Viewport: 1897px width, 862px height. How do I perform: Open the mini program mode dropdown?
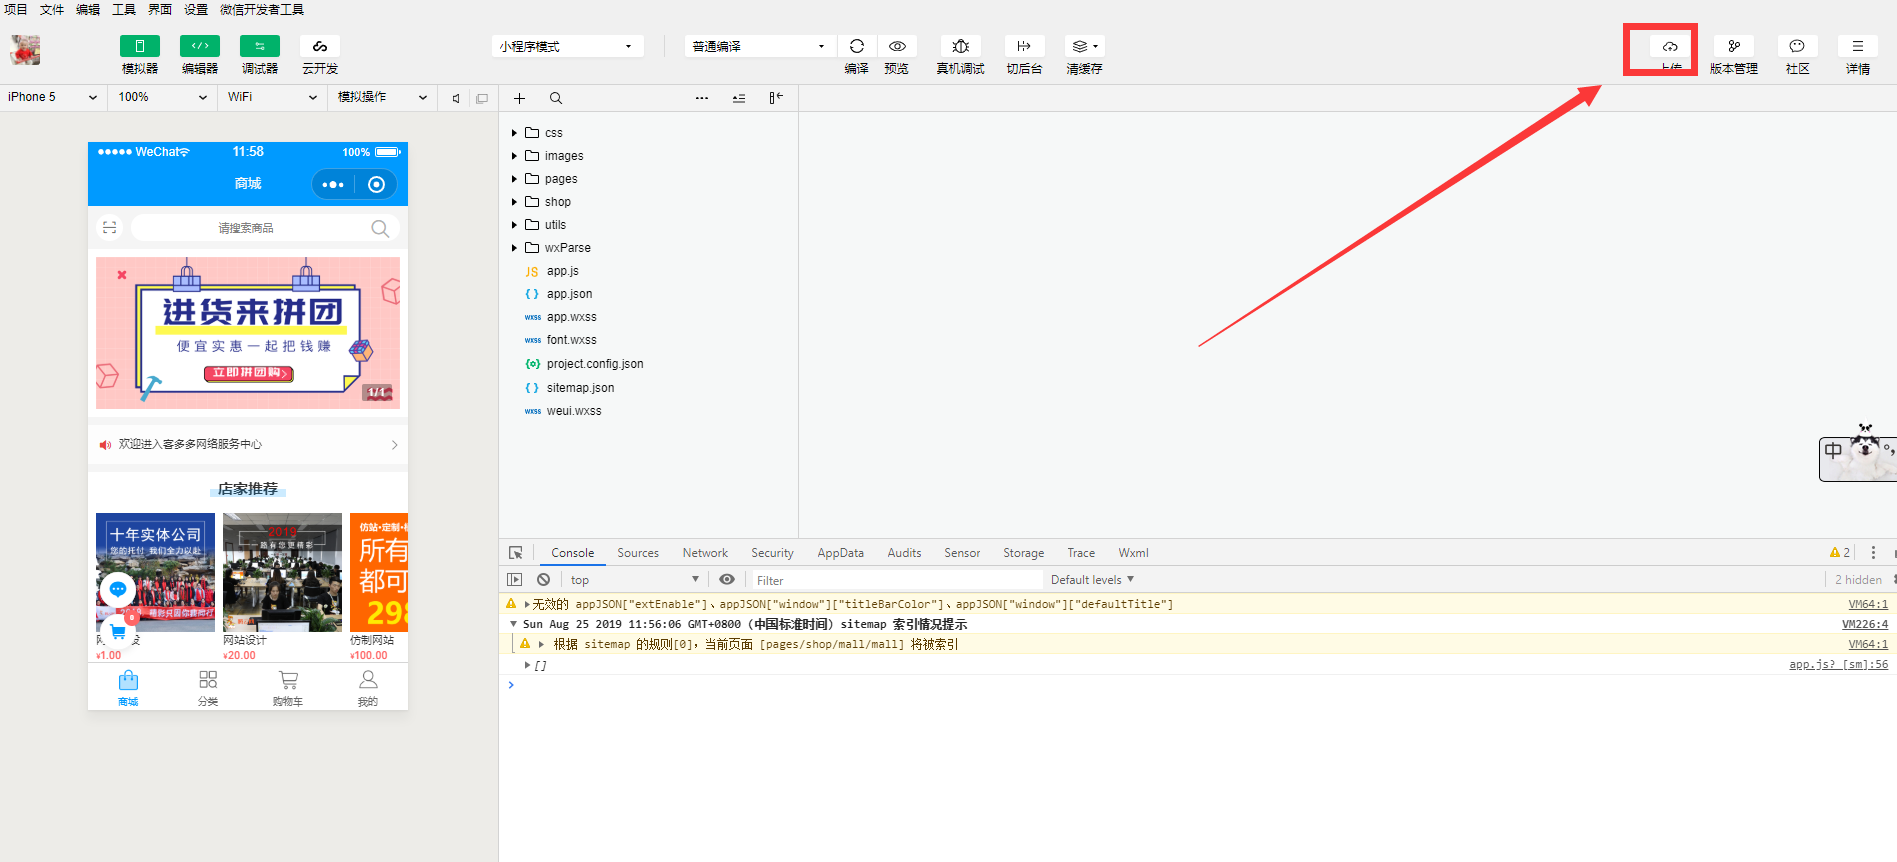[567, 46]
